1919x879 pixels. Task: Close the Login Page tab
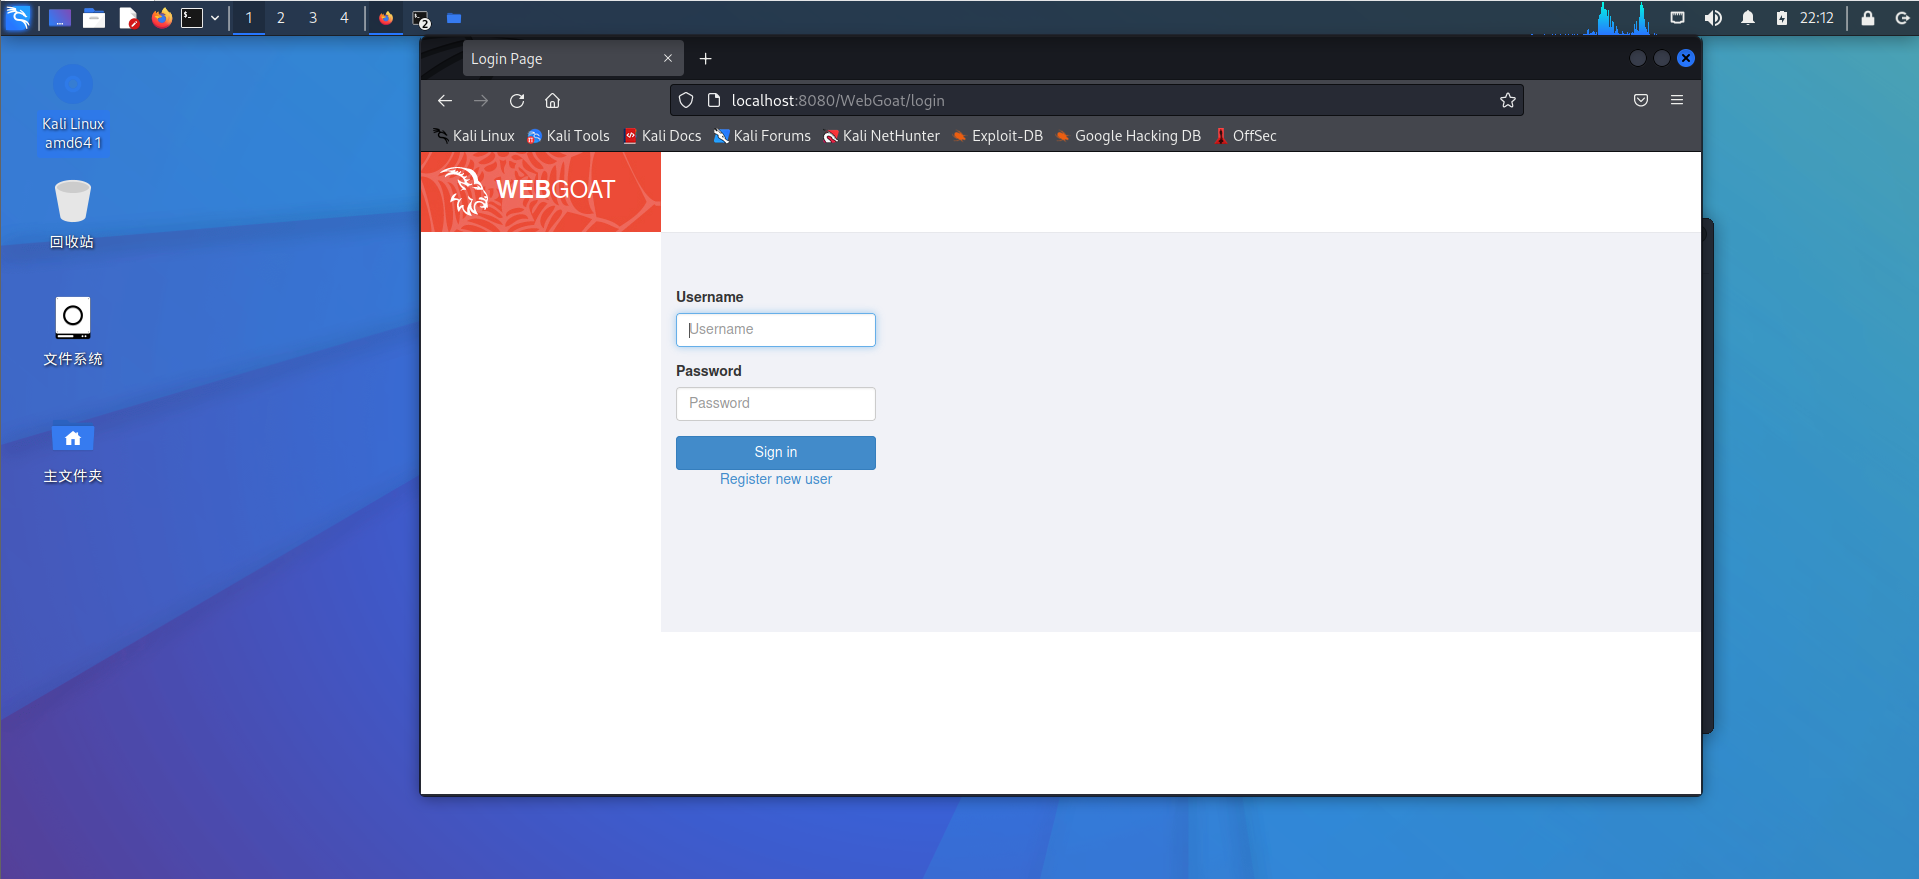[x=668, y=58]
